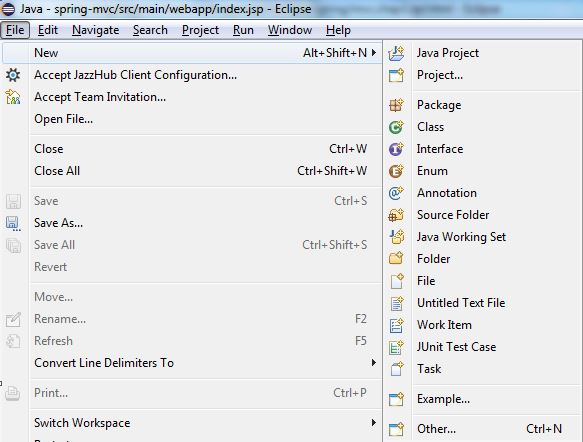Image resolution: width=583 pixels, height=442 pixels.
Task: Open the File menu
Action: point(15,30)
